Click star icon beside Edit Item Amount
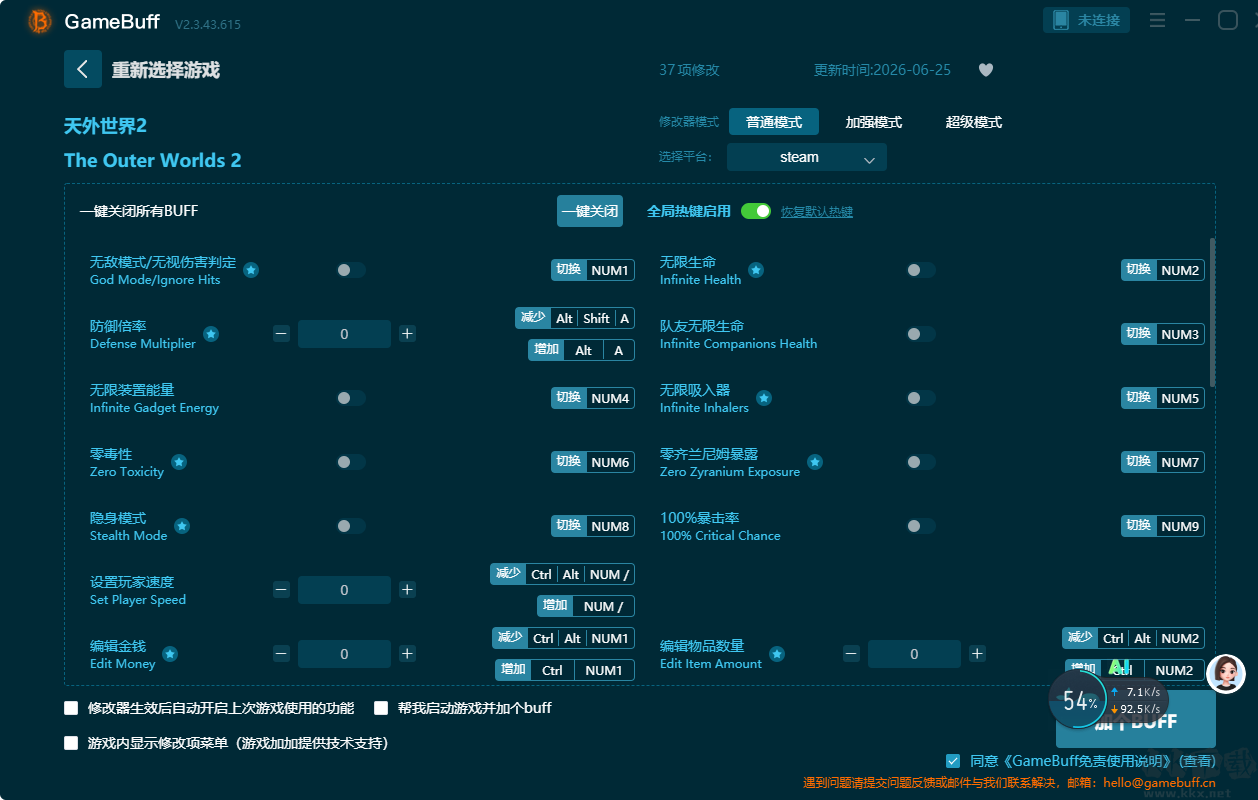 [x=777, y=654]
